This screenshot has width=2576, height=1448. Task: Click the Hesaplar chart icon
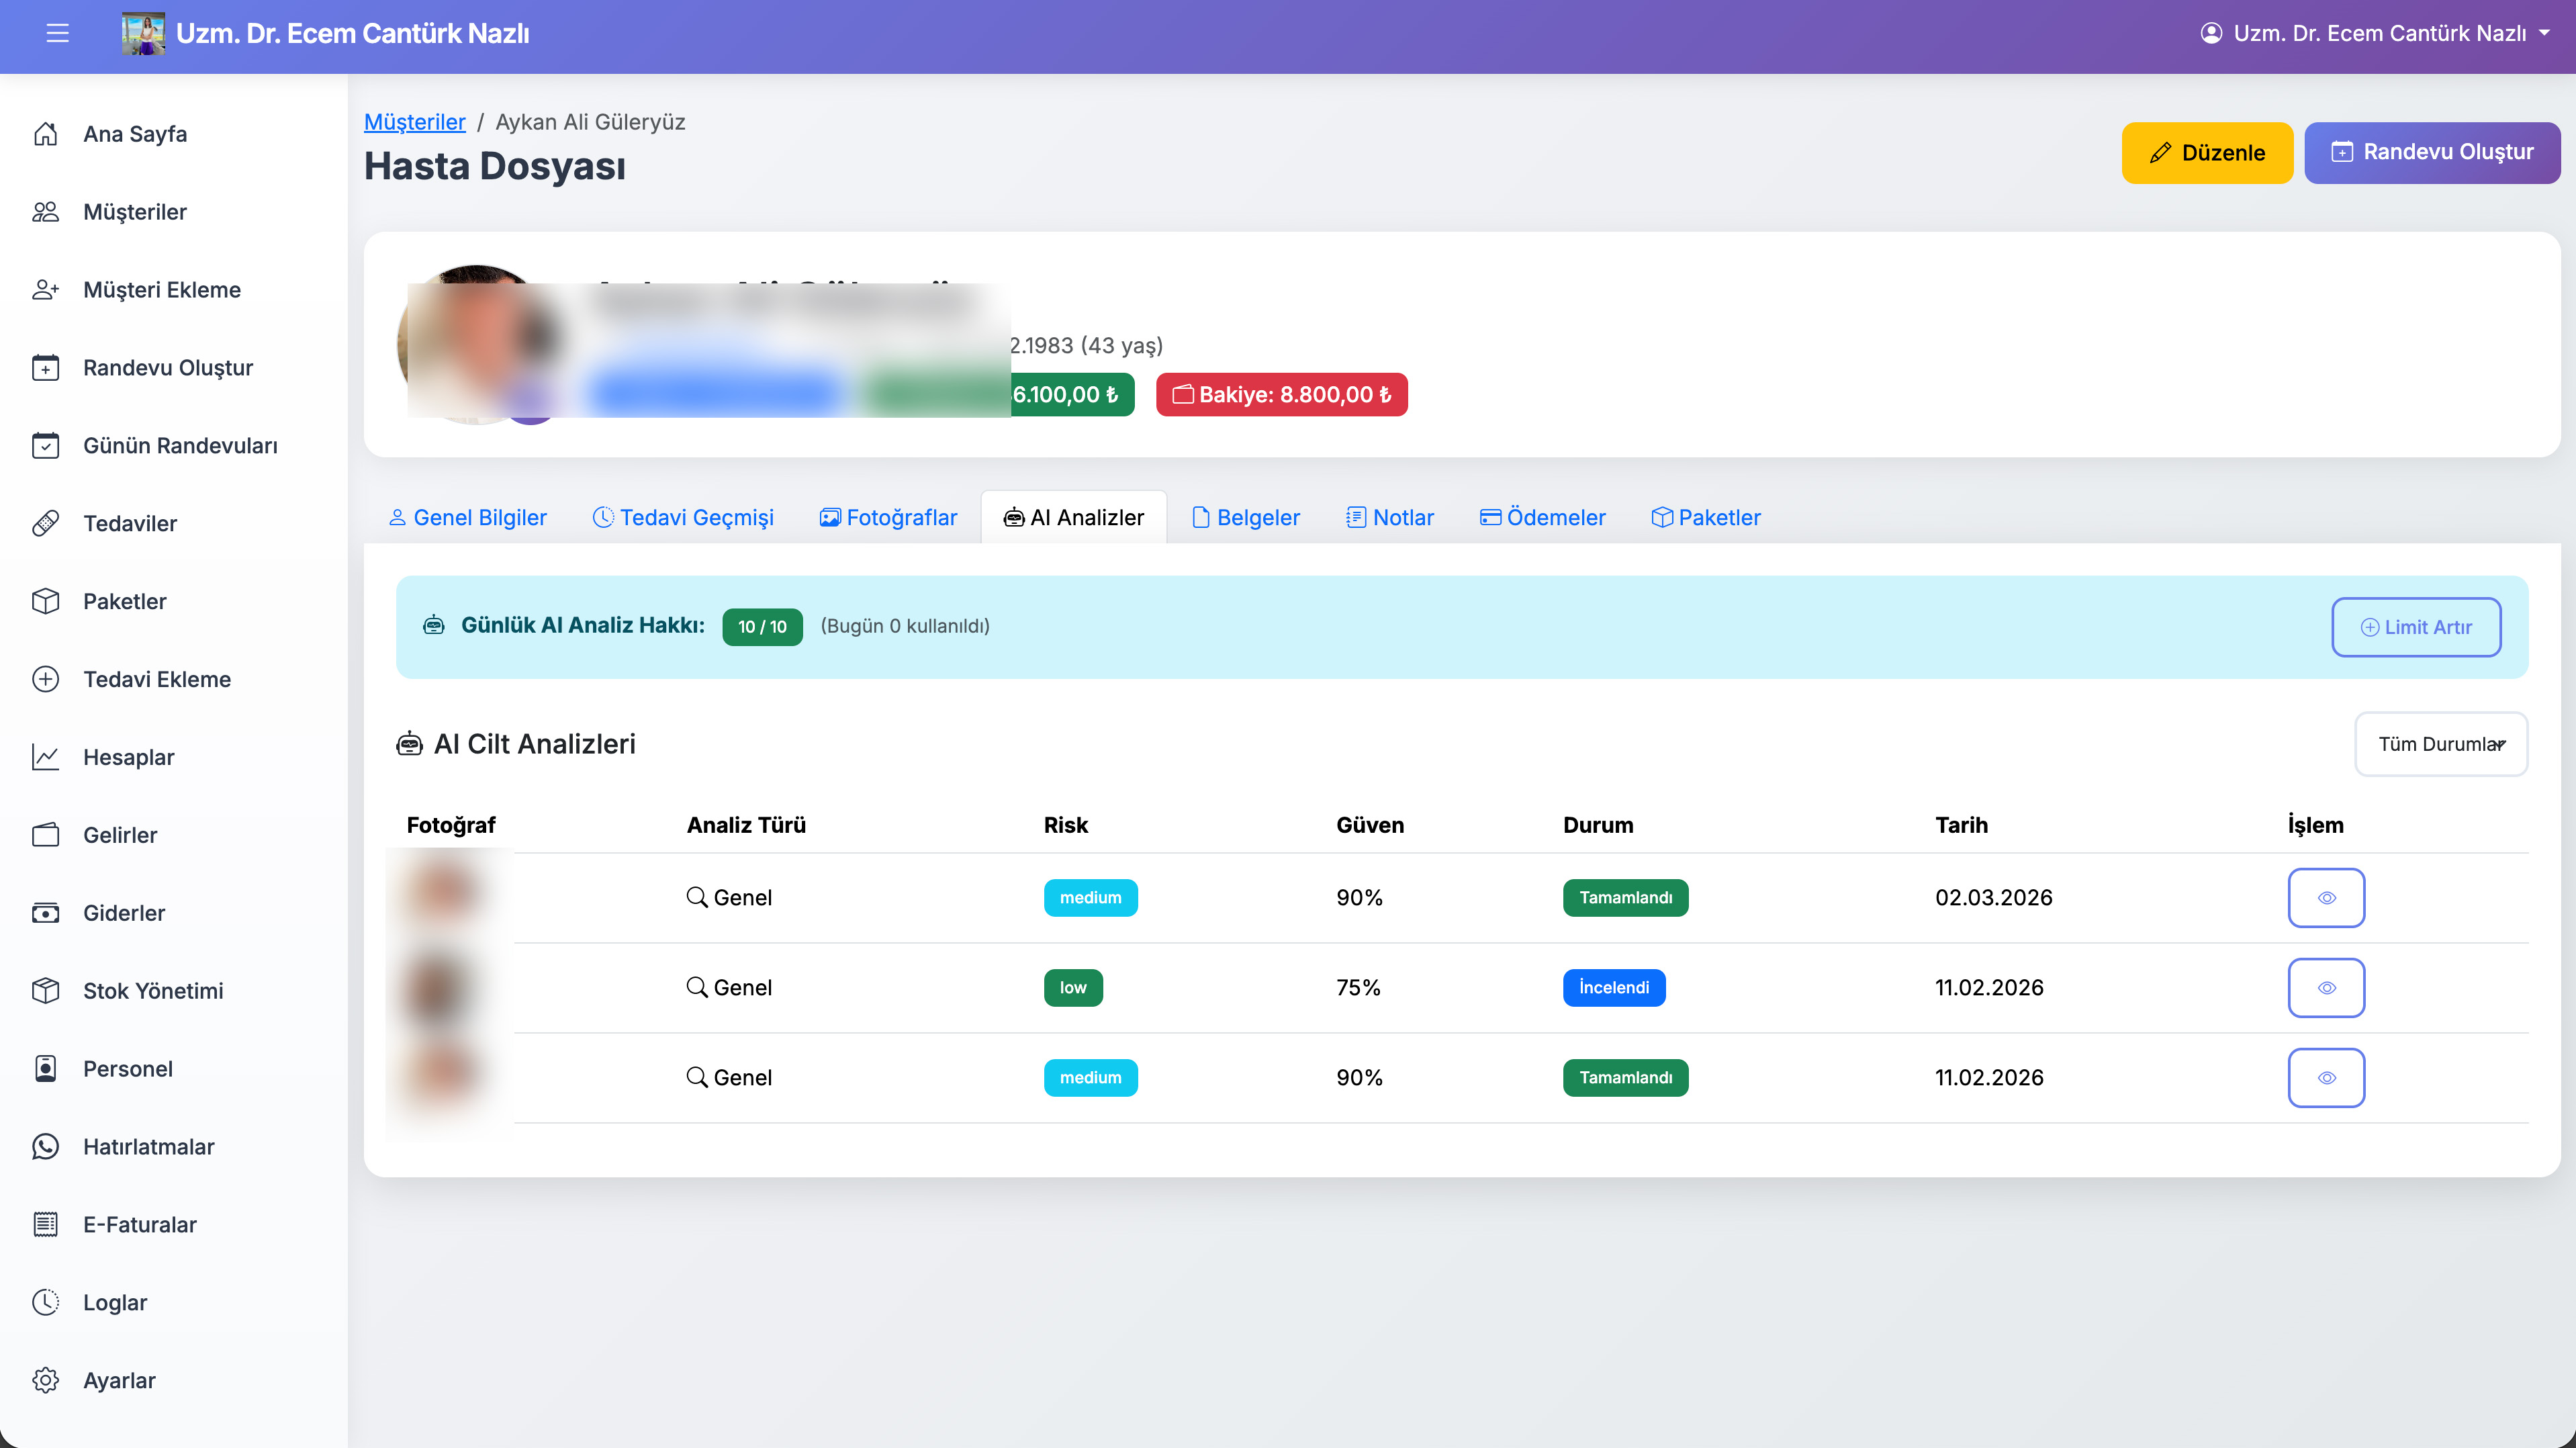45,757
